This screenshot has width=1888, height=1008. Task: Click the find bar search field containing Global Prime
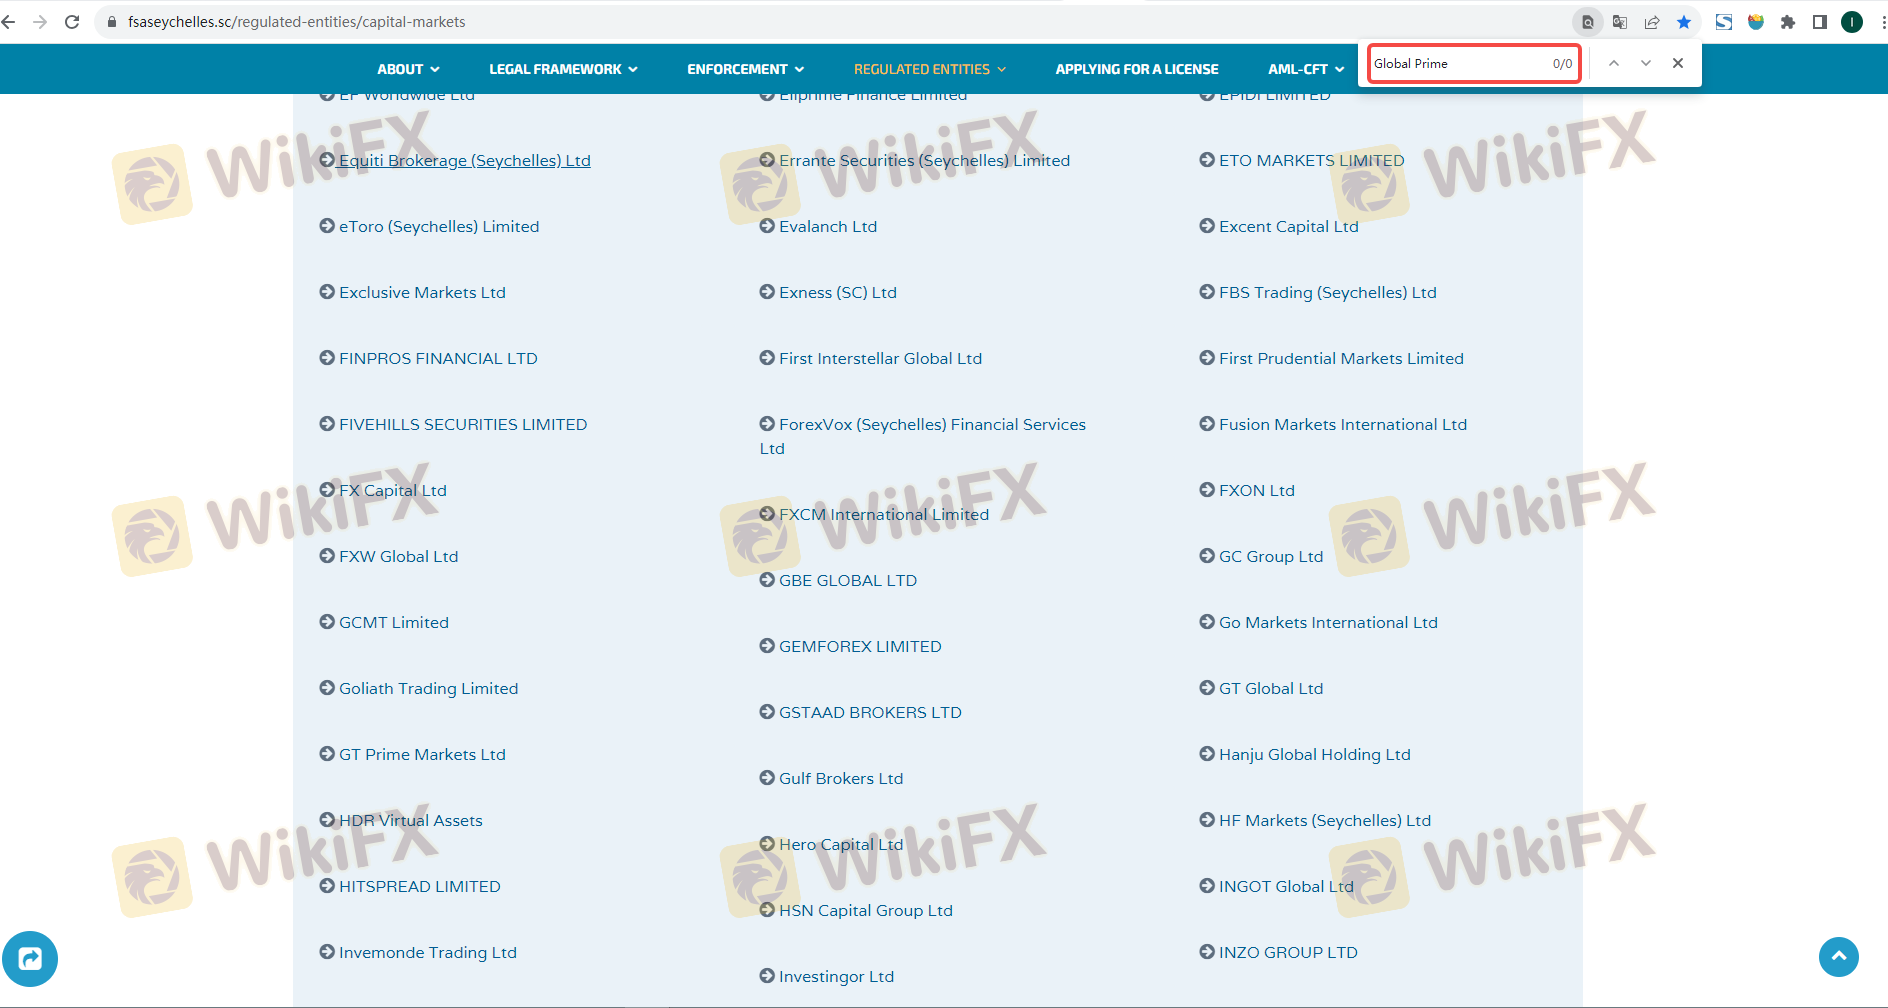(1474, 64)
